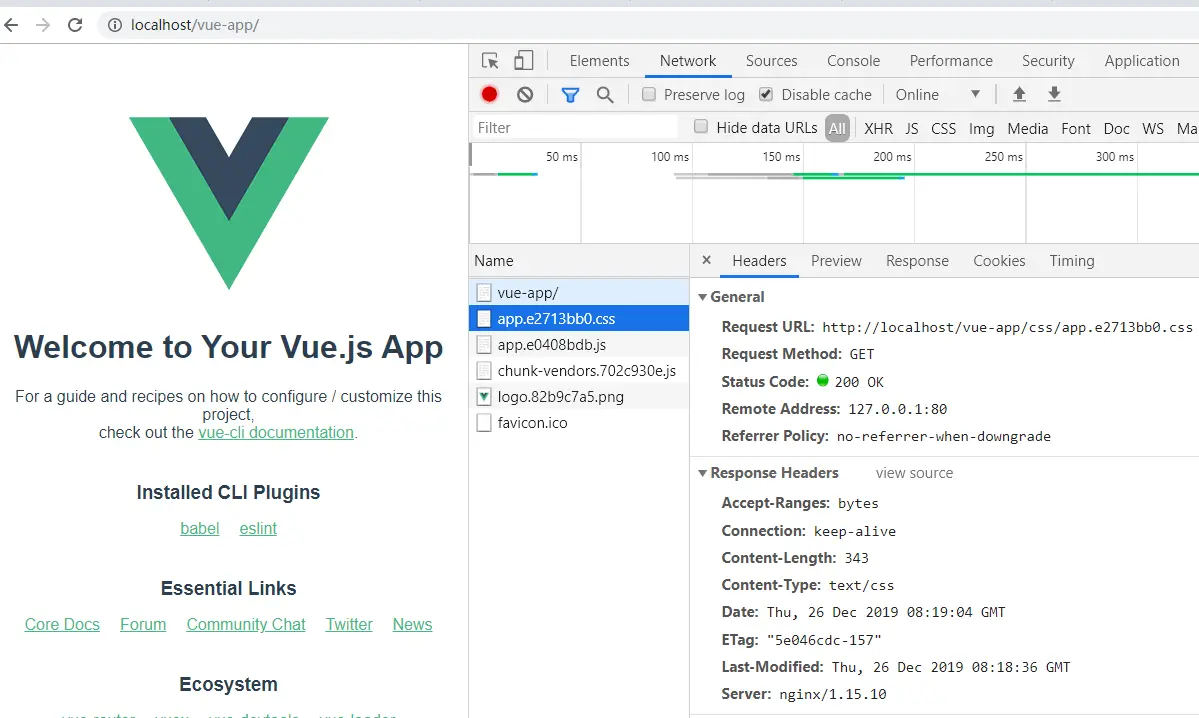Screen dimensions: 1199x718
Task: Open the Community Chat link
Action: coord(246,624)
